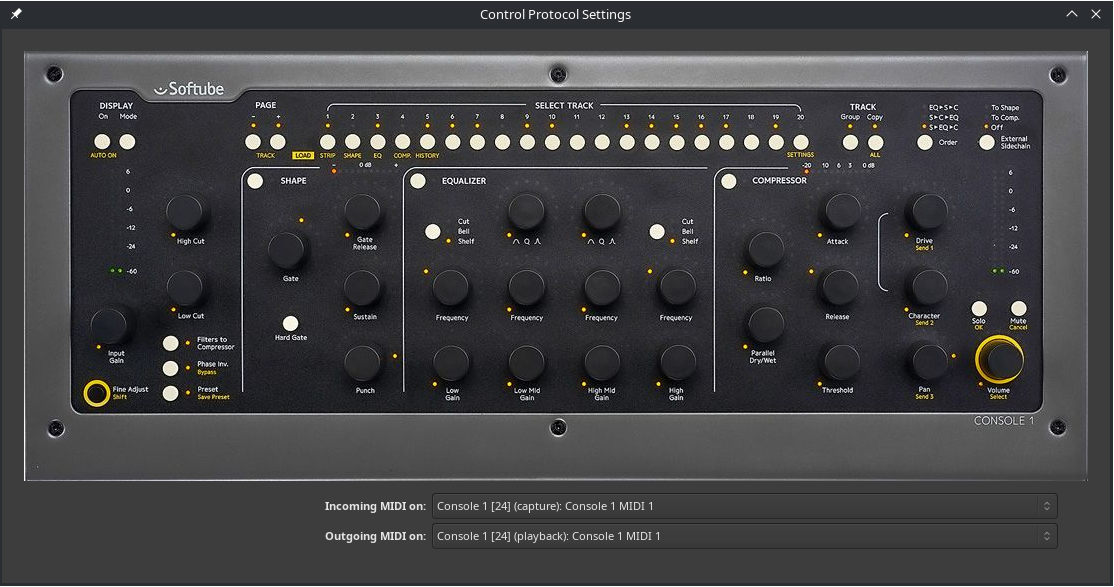This screenshot has height=587, width=1114.
Task: Open the Incoming MIDI on dropdown
Action: pyautogui.click(x=745, y=506)
